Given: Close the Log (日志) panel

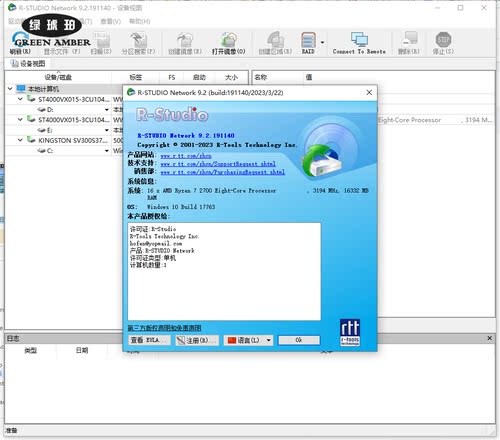Looking at the screenshot, I should point(489,338).
